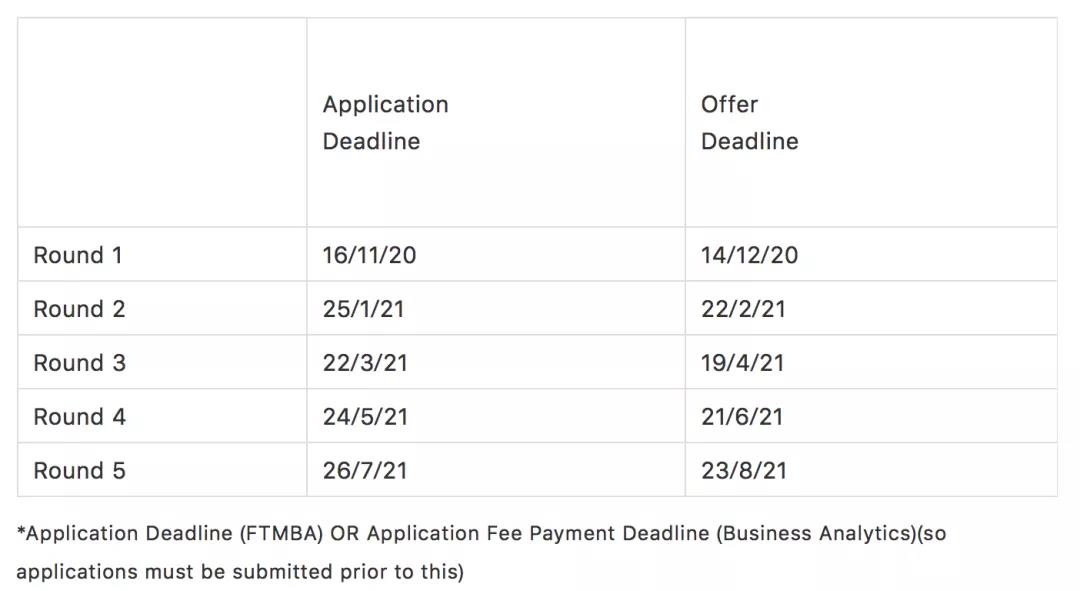Click the empty top-left header cell

click(162, 123)
